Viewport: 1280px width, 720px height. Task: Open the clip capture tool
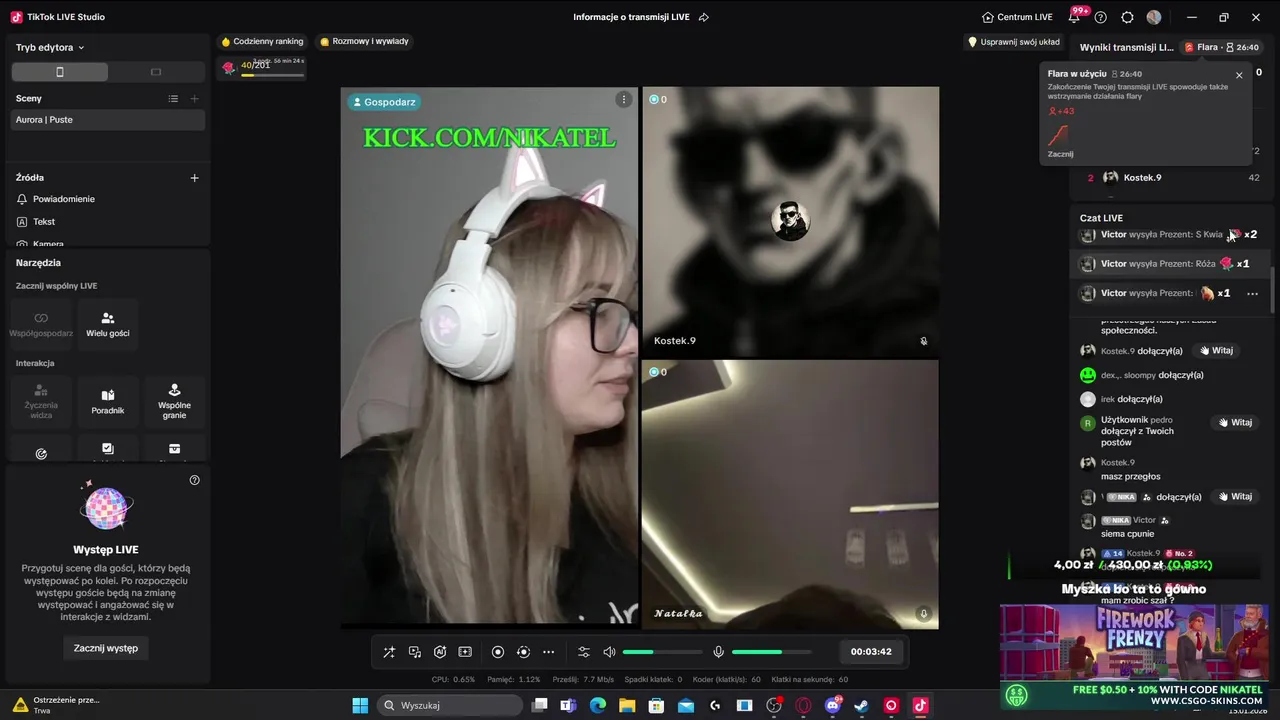465,652
